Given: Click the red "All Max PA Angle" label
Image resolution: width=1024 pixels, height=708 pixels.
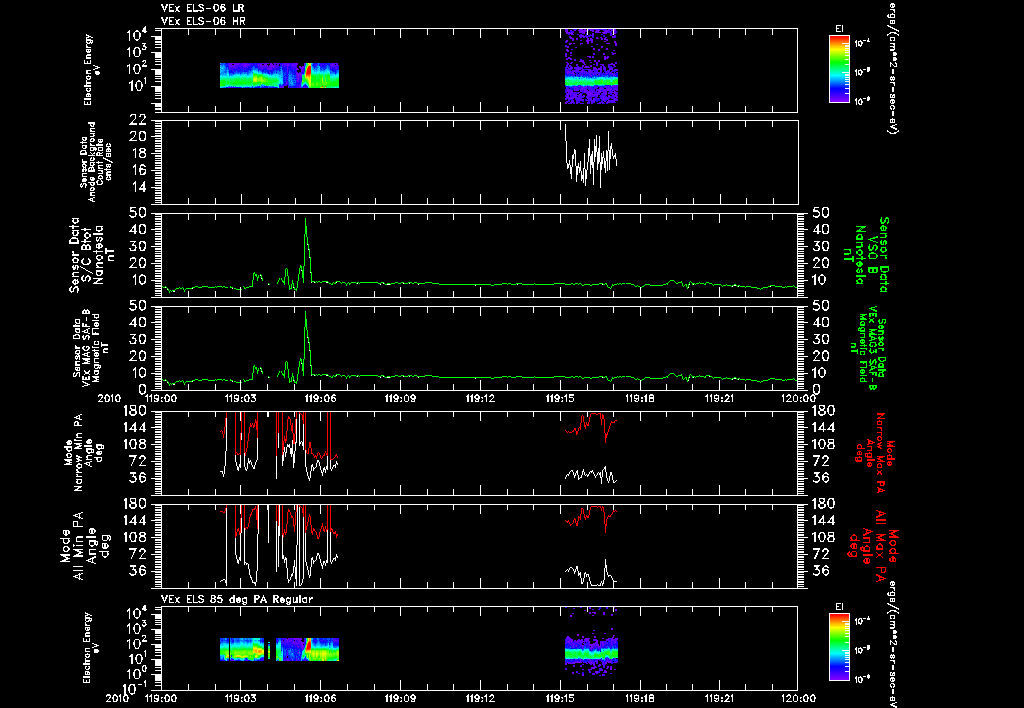Looking at the screenshot, I should coord(874,545).
